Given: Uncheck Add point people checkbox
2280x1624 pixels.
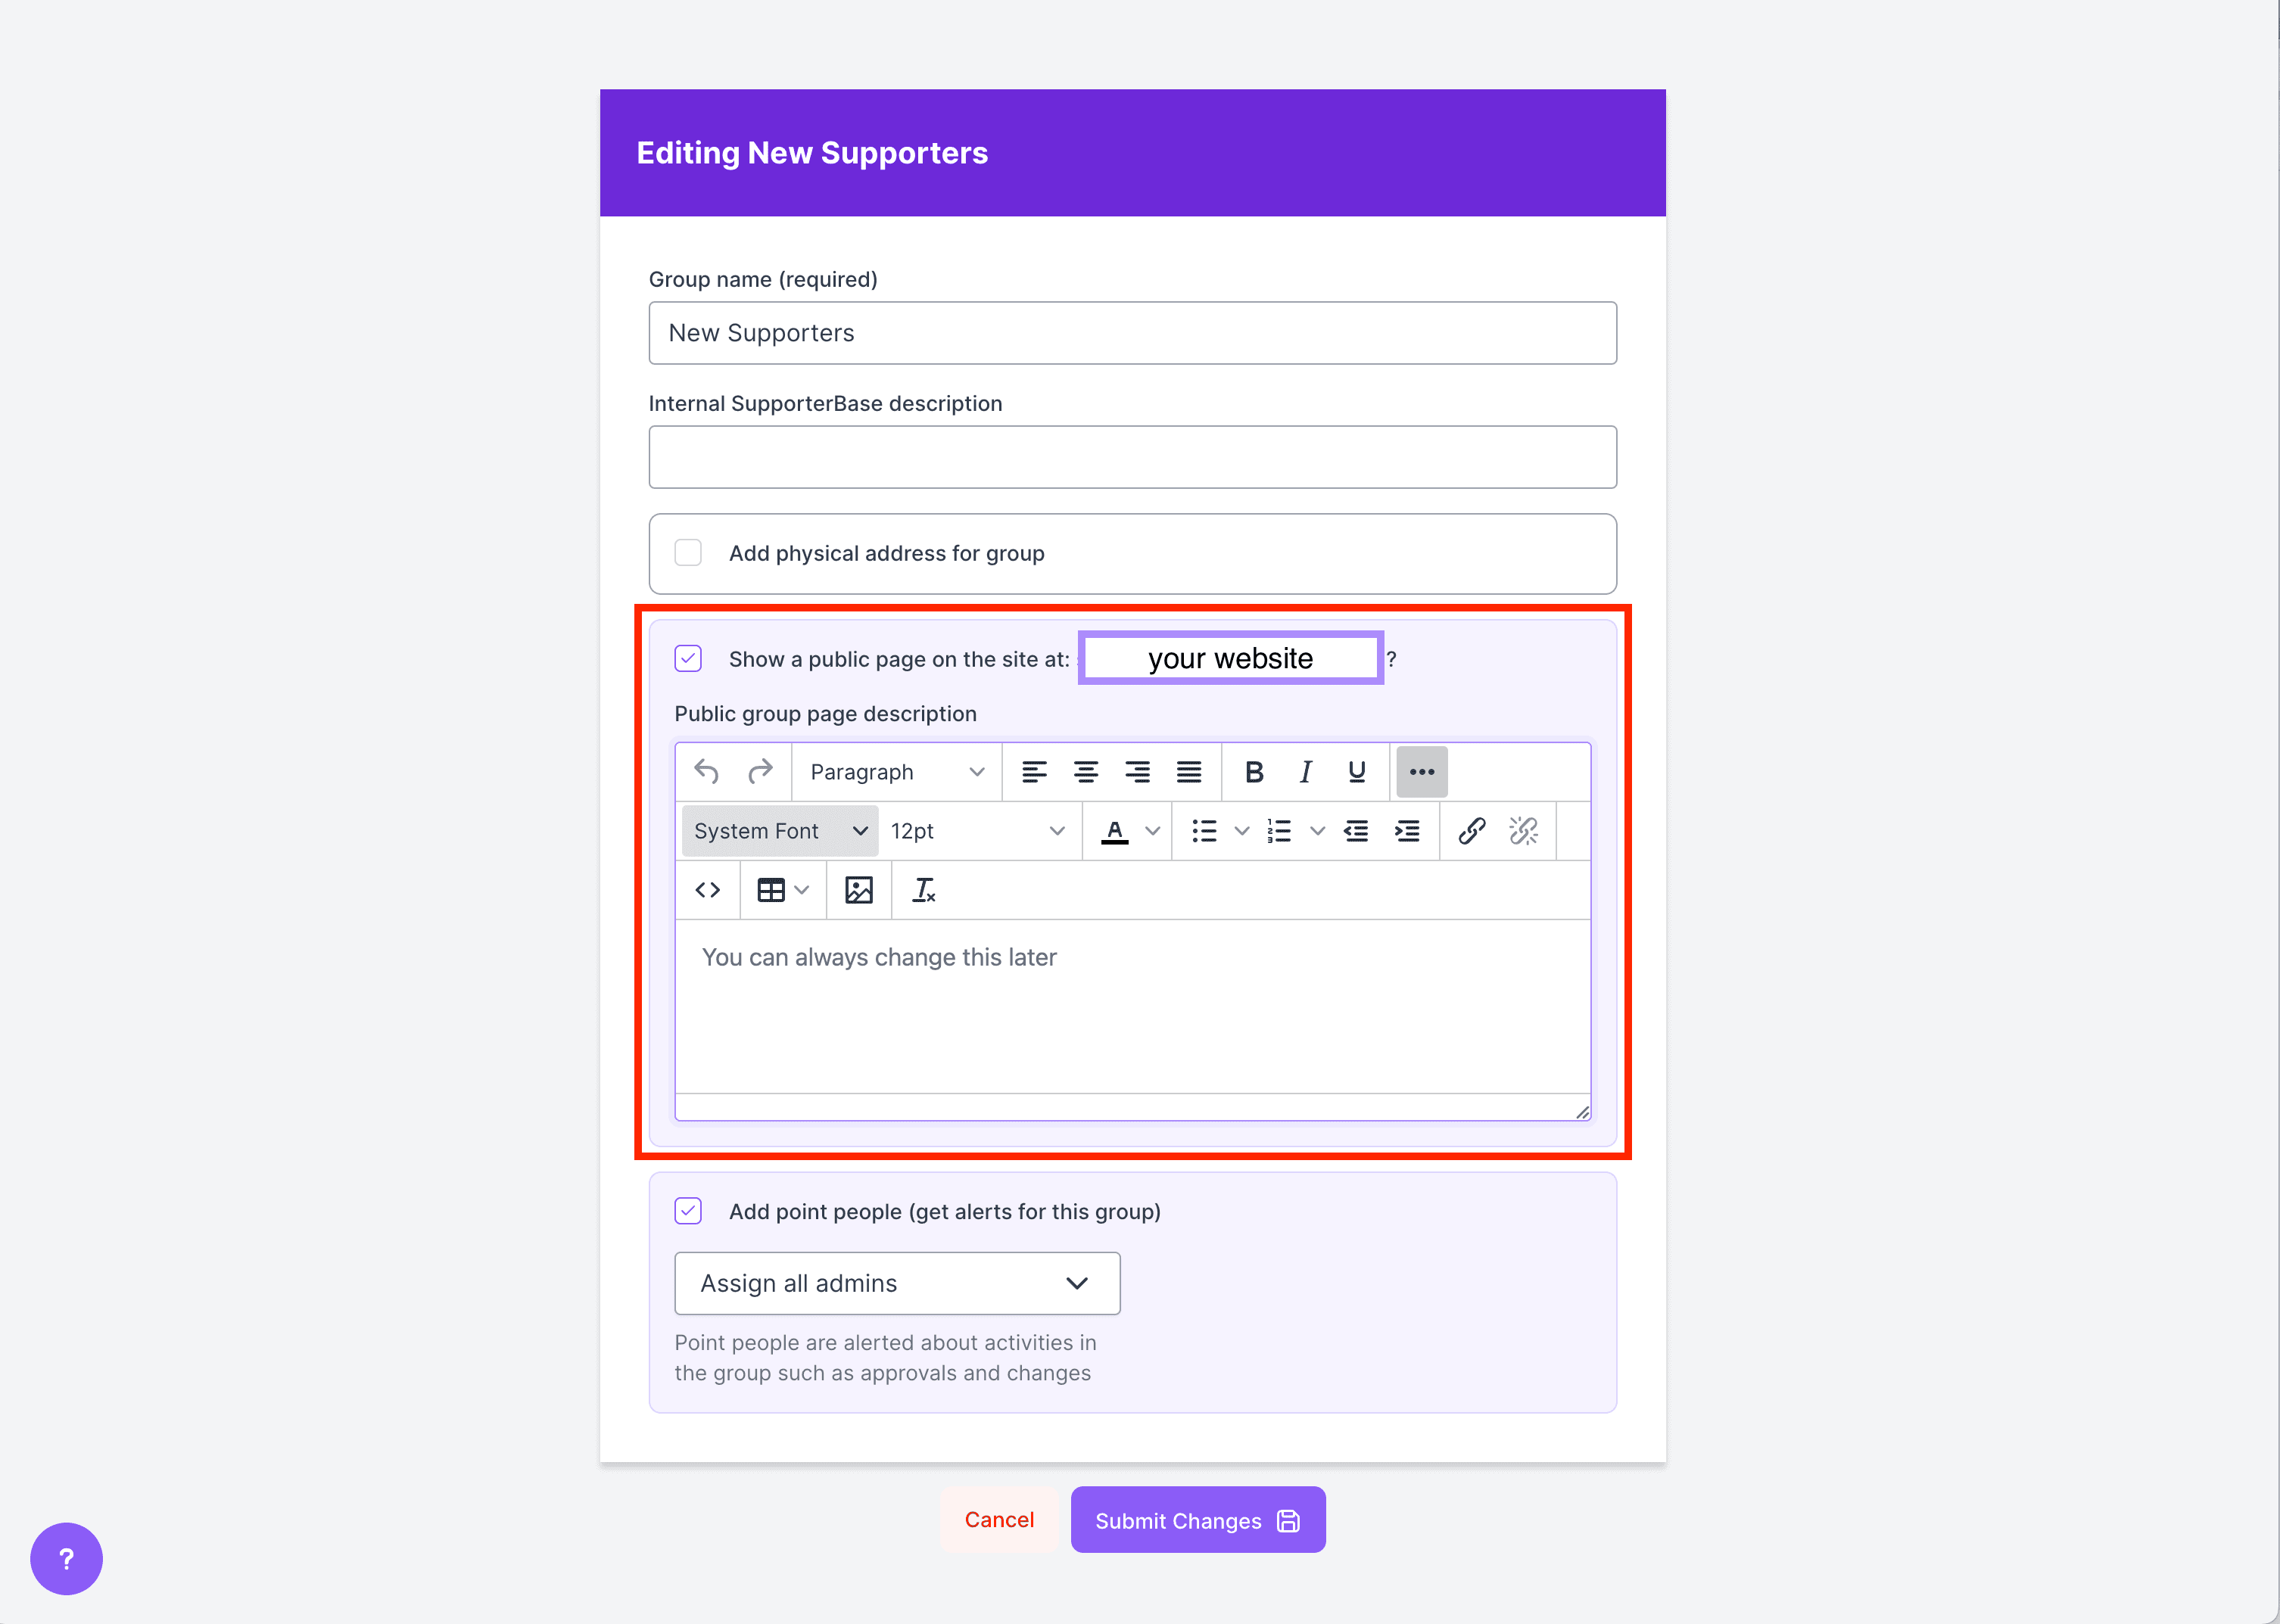Looking at the screenshot, I should 688,1211.
